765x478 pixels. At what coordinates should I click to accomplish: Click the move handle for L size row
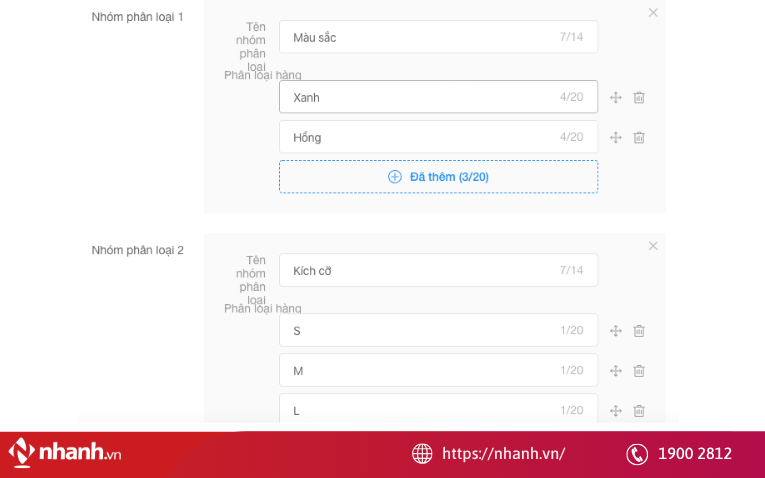point(616,411)
